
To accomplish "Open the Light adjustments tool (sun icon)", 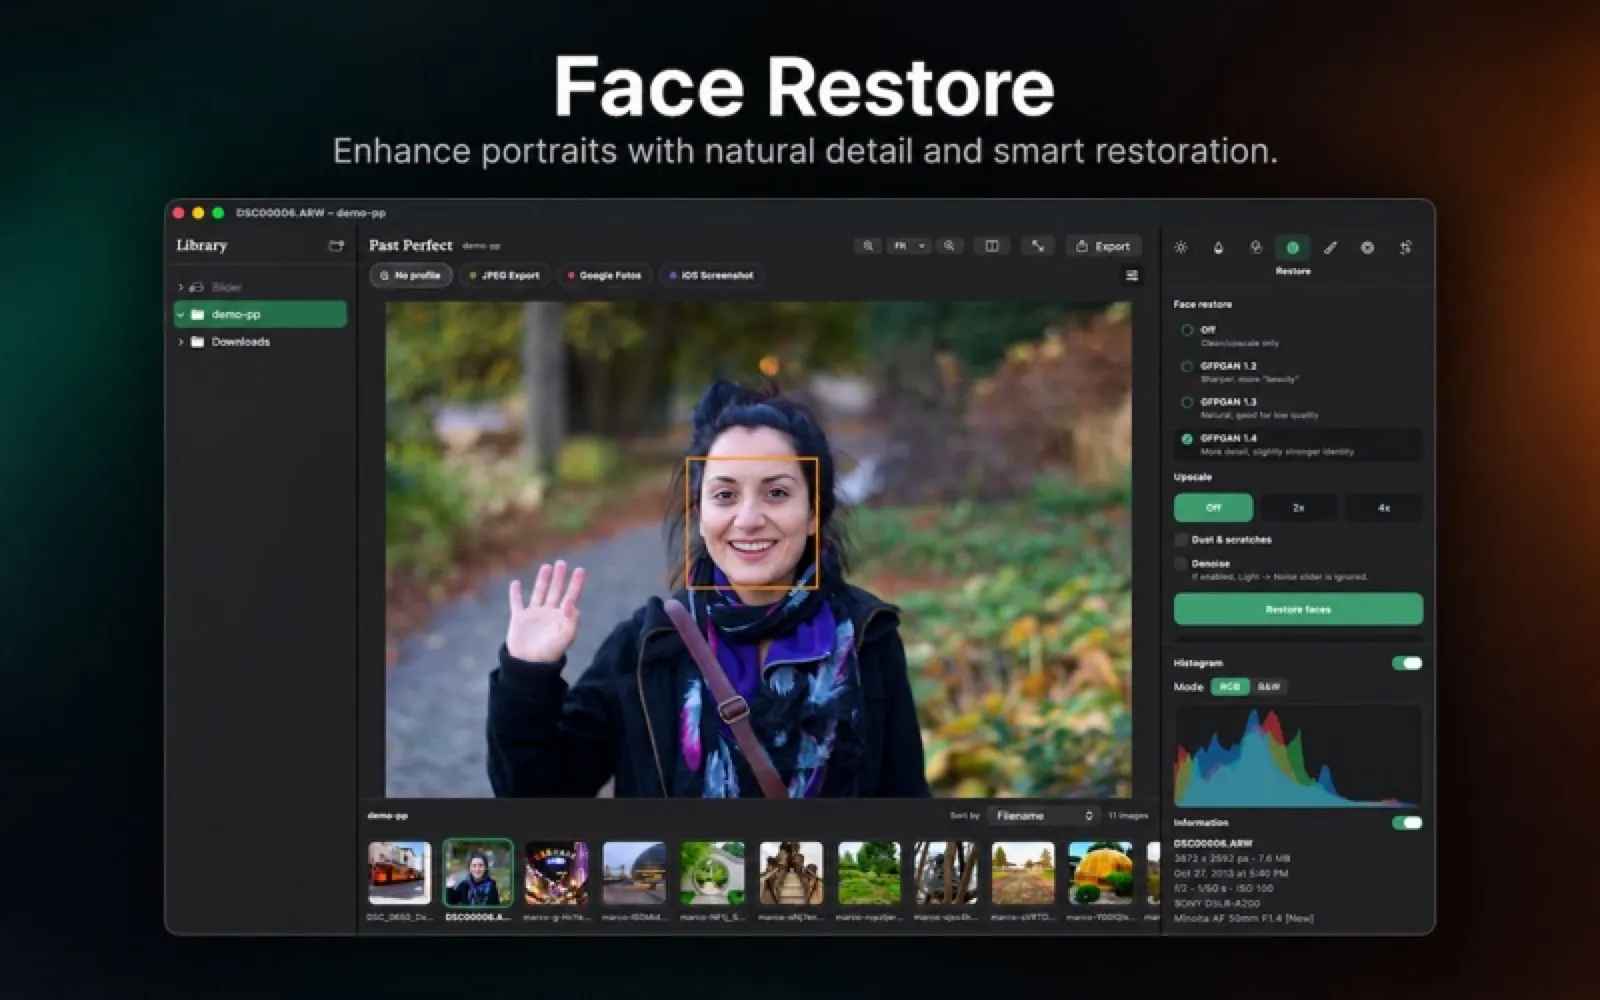I will click(x=1180, y=248).
